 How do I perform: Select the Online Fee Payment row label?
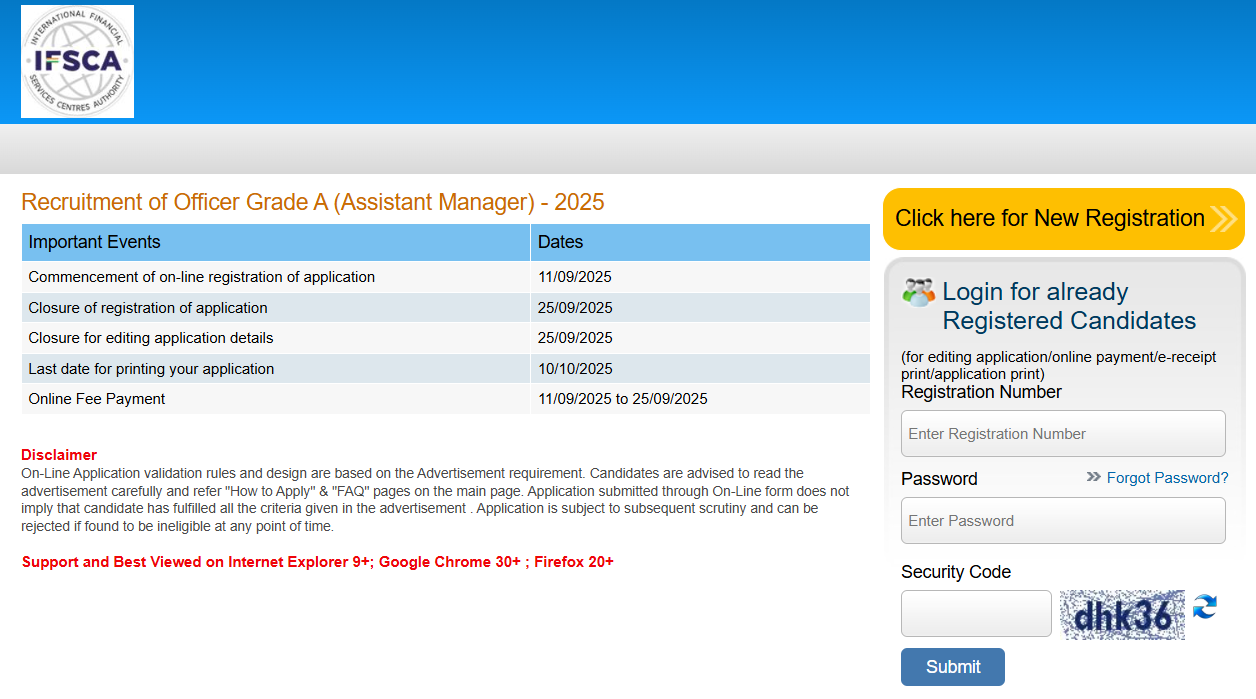click(x=97, y=399)
